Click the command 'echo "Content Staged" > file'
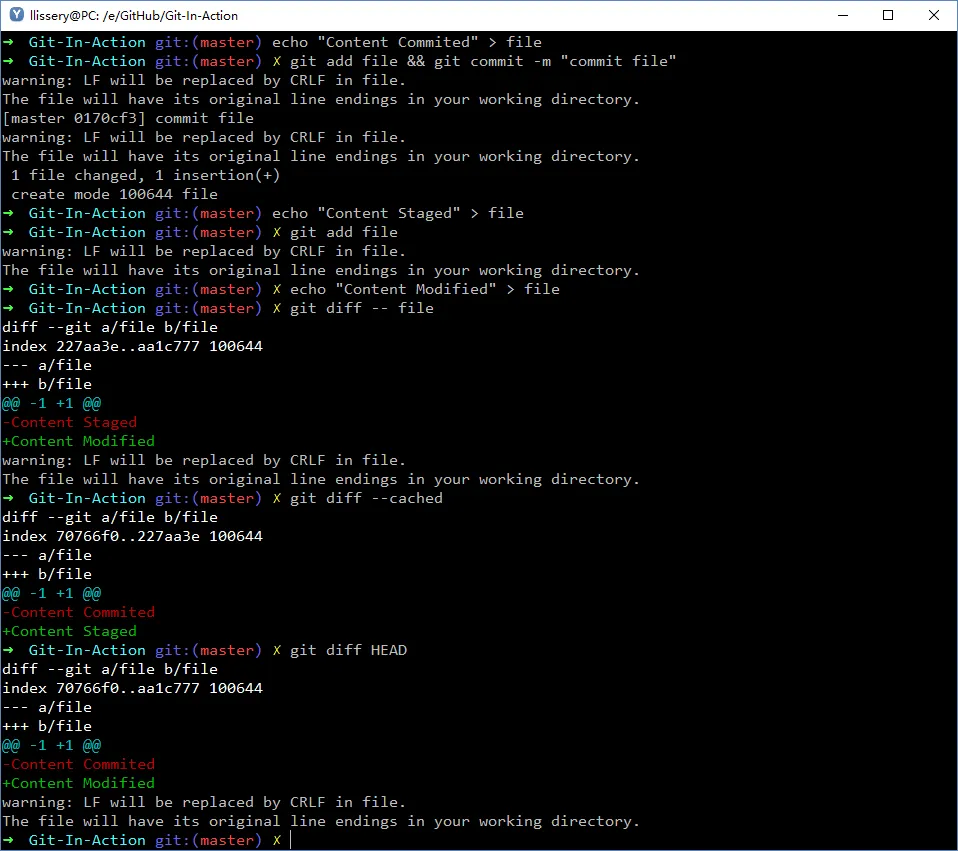Viewport: 958px width, 851px height. tap(398, 213)
